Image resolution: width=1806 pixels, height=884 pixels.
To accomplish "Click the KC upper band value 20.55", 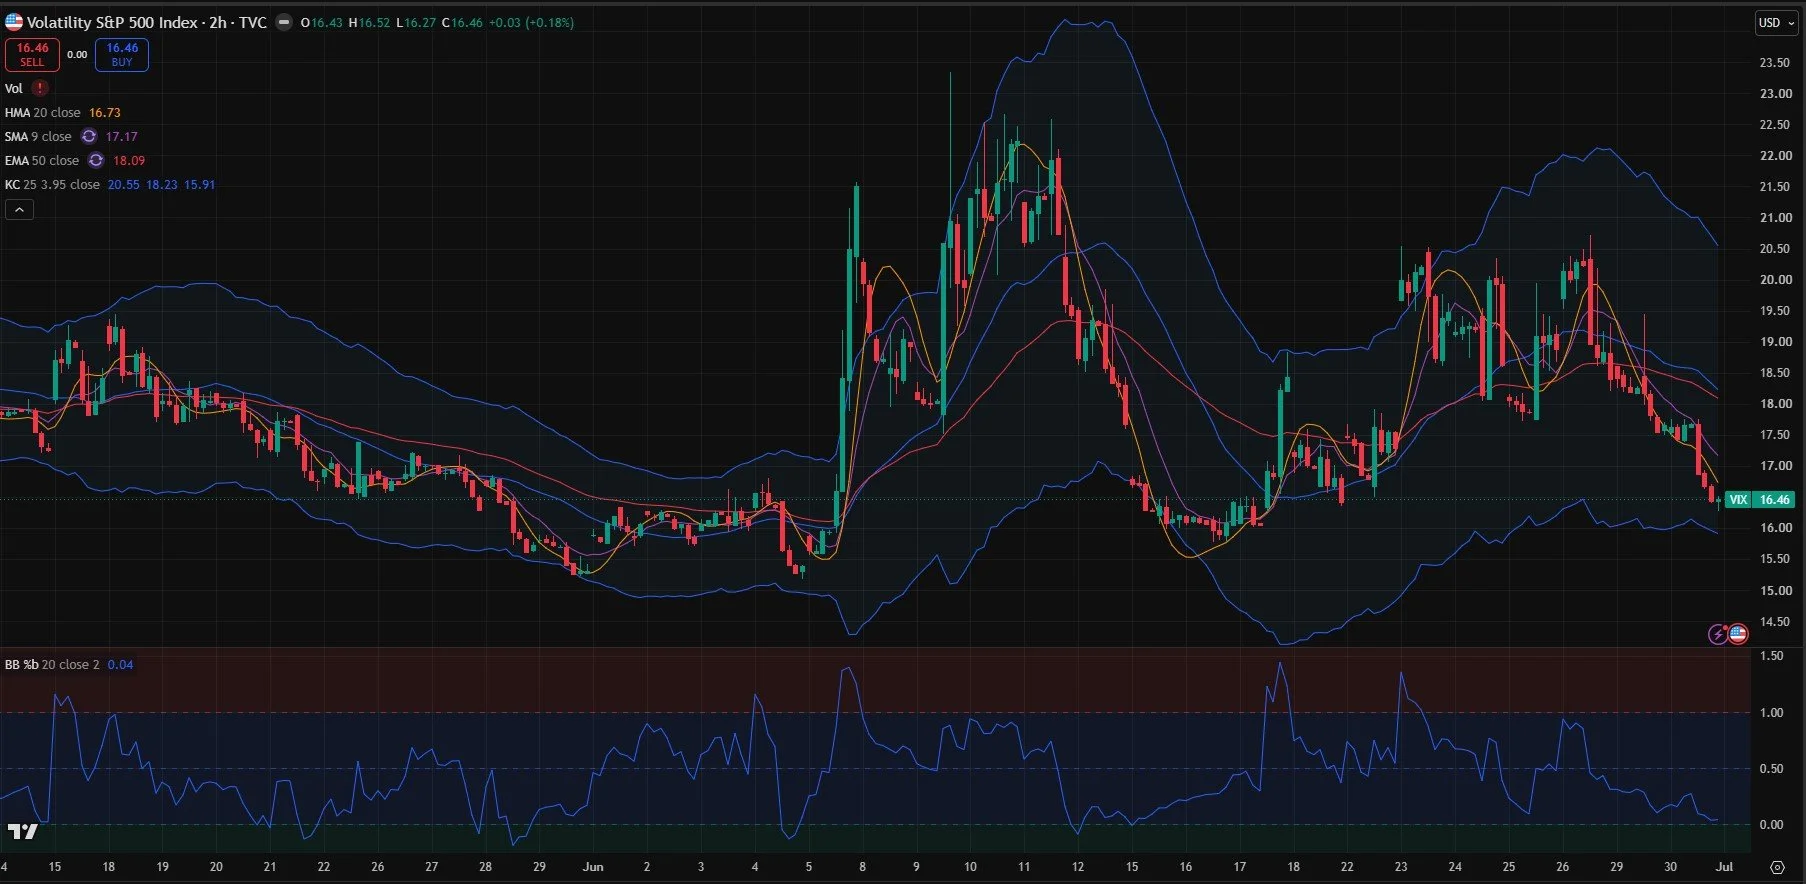I will (124, 184).
